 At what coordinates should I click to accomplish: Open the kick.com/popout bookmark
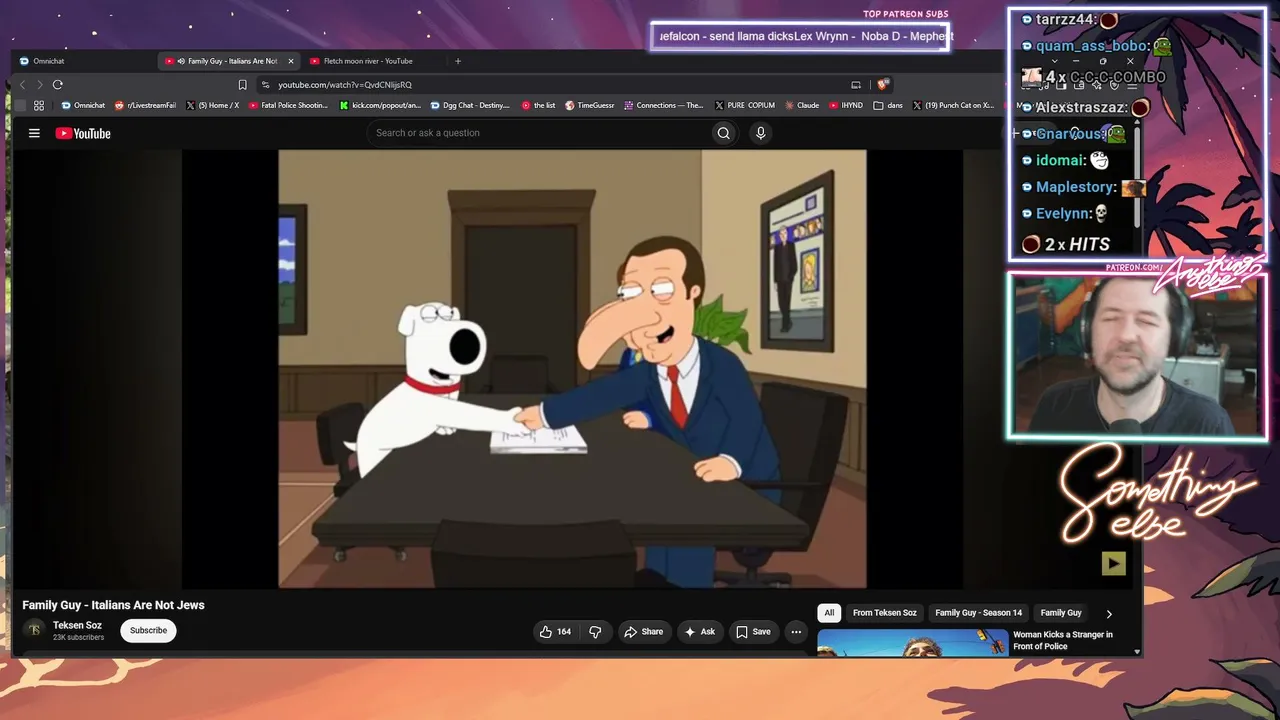(381, 105)
